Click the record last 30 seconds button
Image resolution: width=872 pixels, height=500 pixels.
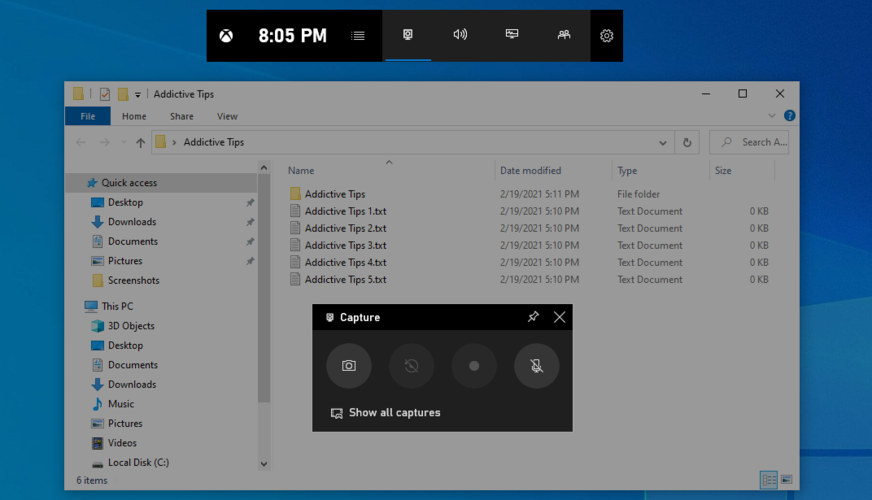click(x=412, y=366)
